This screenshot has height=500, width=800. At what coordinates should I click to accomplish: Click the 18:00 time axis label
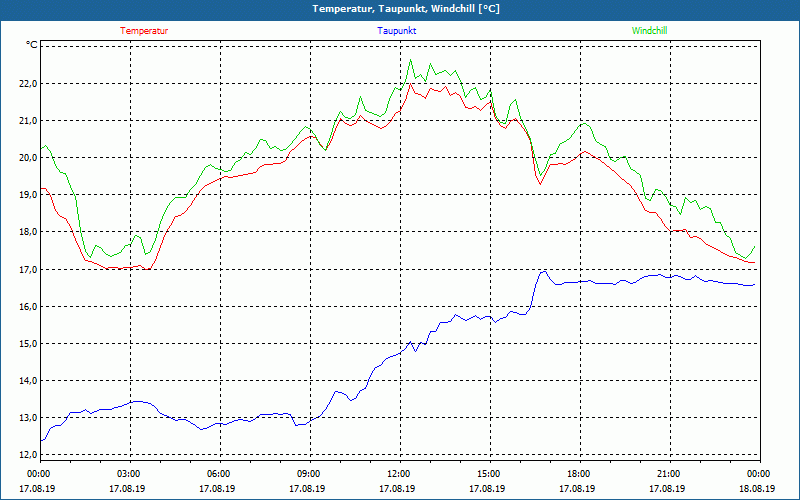[580, 474]
